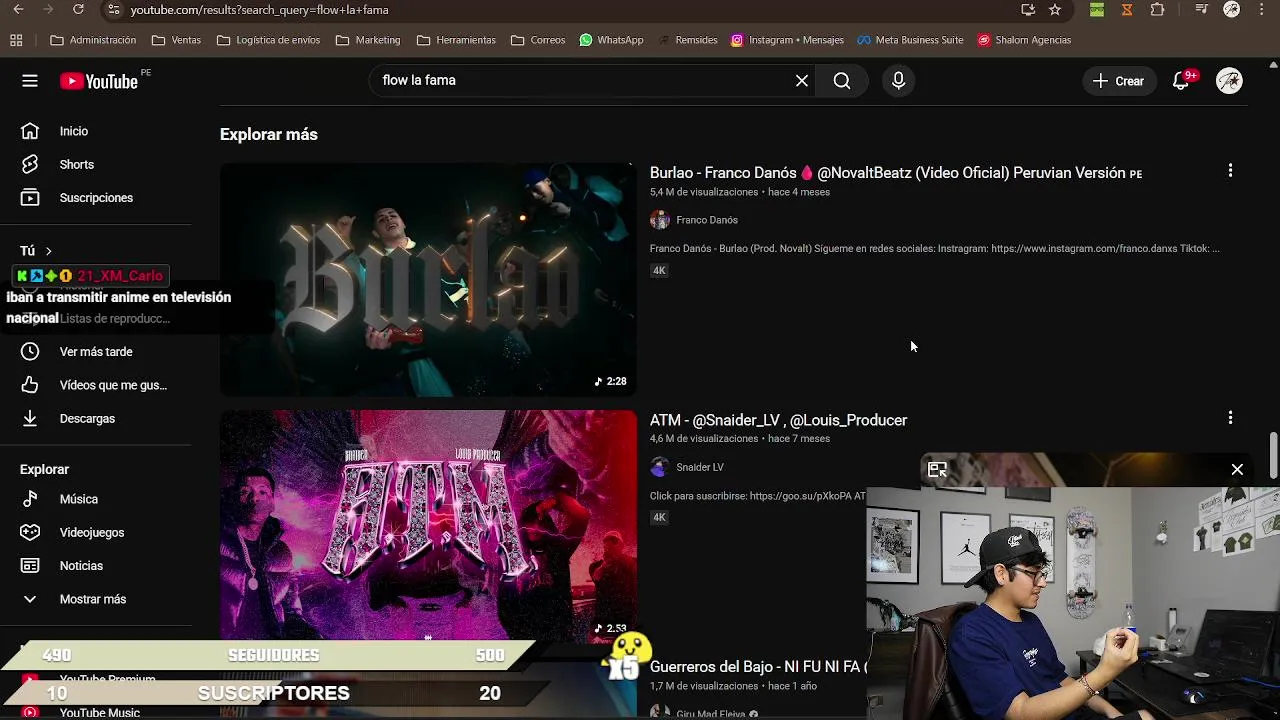Open options menu for ATM video
Screen dimensions: 1280x720
(x=1230, y=418)
